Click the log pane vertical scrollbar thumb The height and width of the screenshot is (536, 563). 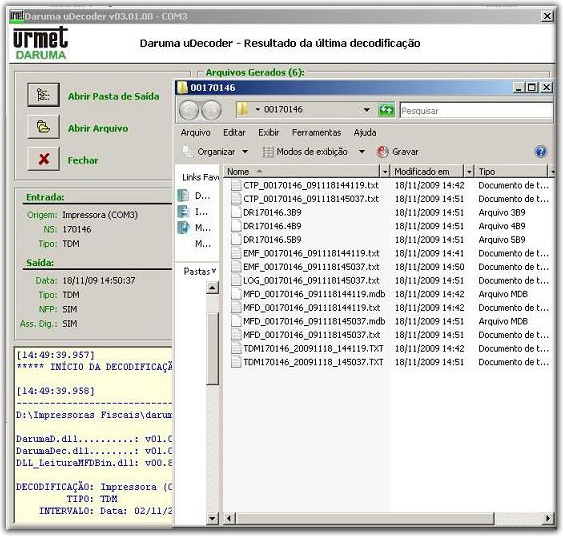(x=213, y=349)
